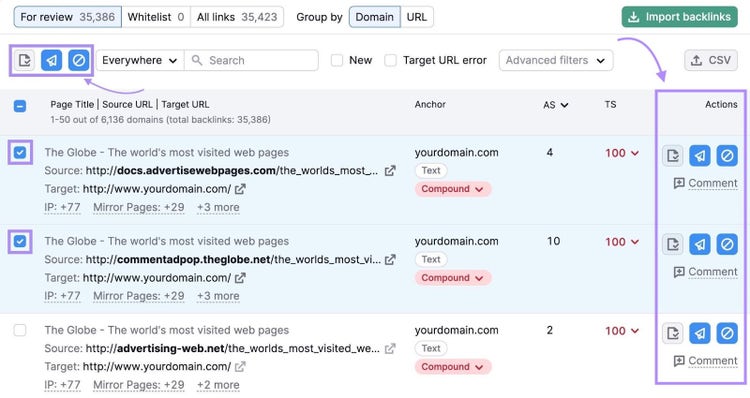Click the TS column header
Image resolution: width=750 pixels, height=398 pixels.
[610, 104]
